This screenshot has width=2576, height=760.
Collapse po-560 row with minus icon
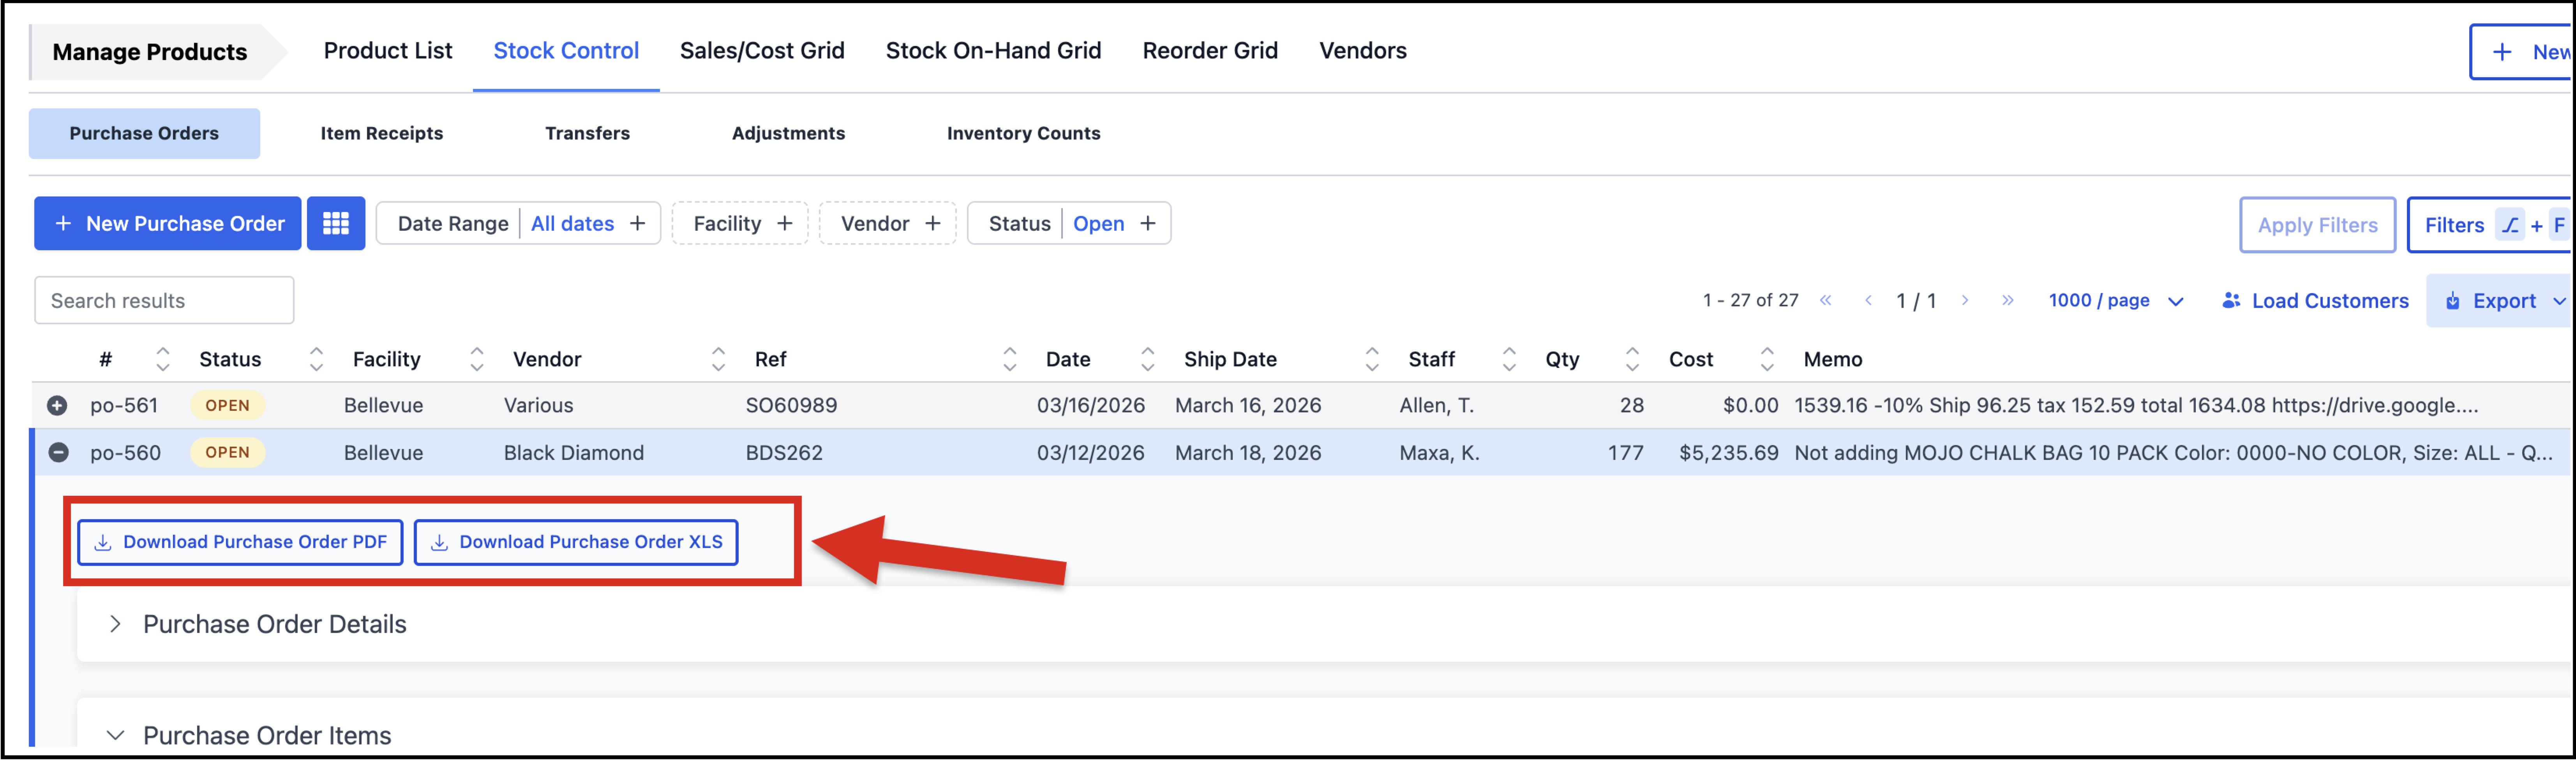[x=58, y=452]
